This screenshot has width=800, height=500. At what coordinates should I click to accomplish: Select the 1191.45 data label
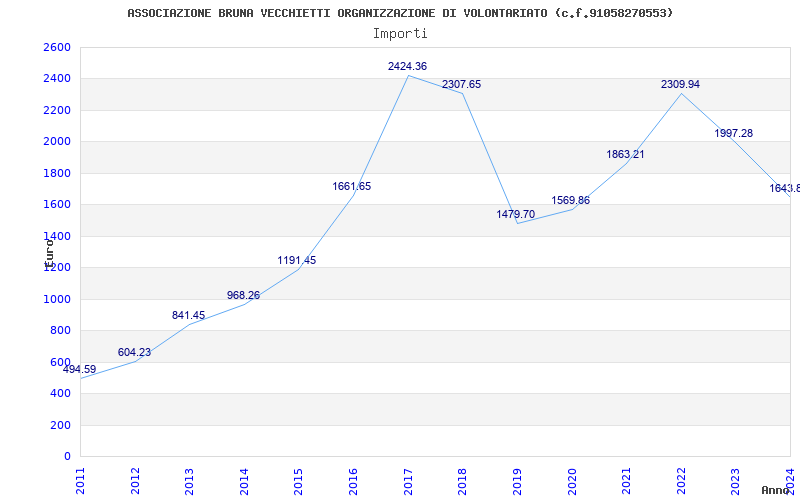[x=296, y=260]
